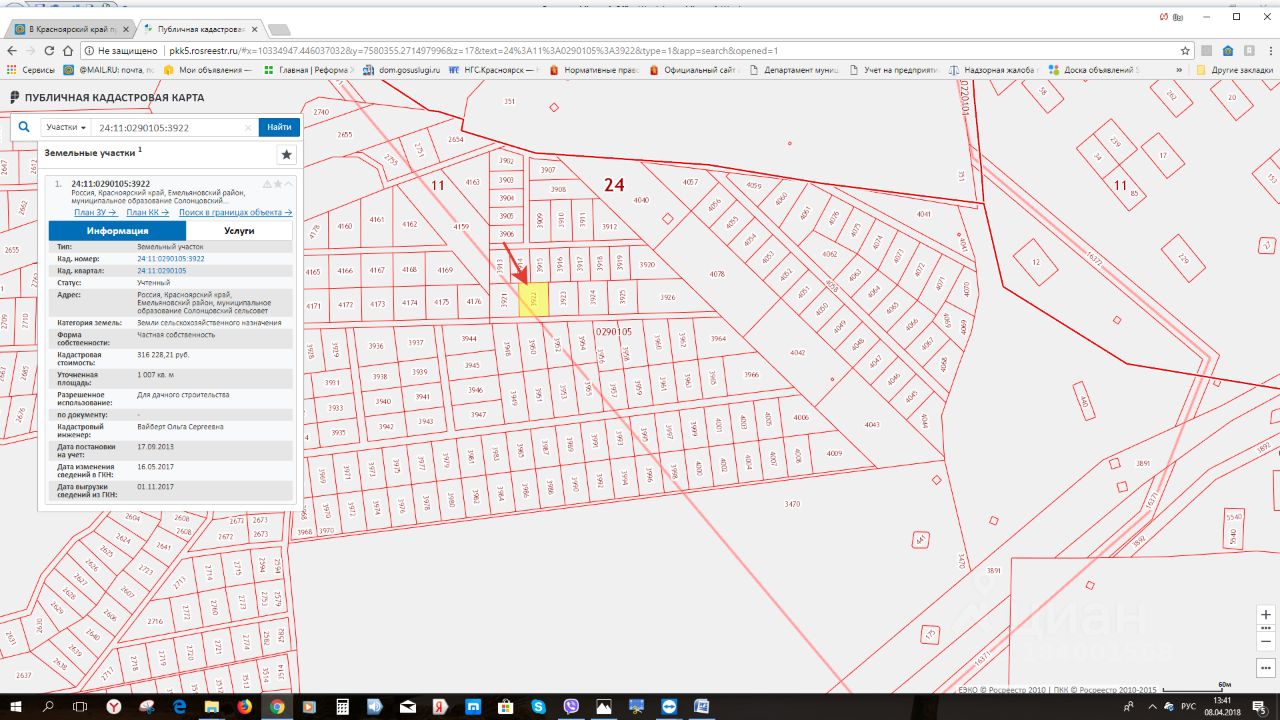
Task: Open the Надзорная жалоба bookmark
Action: coord(993,70)
